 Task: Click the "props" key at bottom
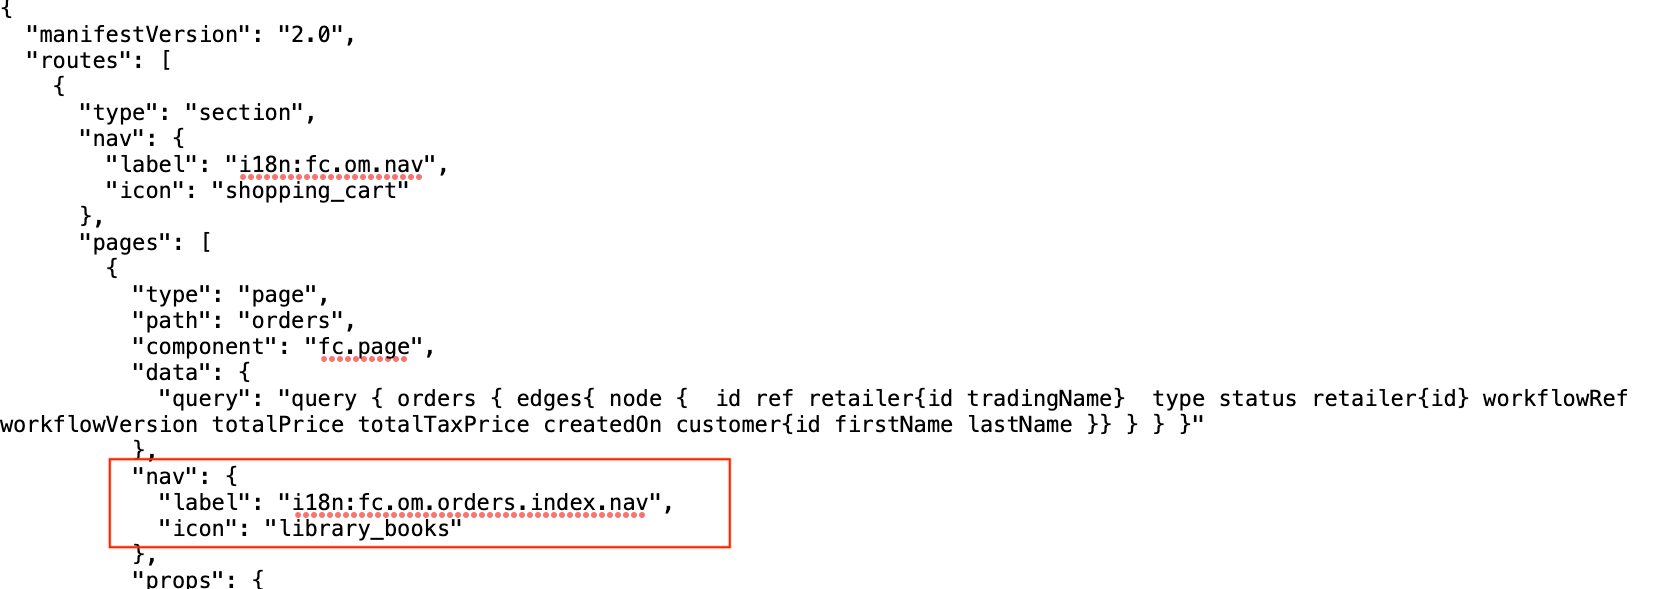pyautogui.click(x=185, y=578)
